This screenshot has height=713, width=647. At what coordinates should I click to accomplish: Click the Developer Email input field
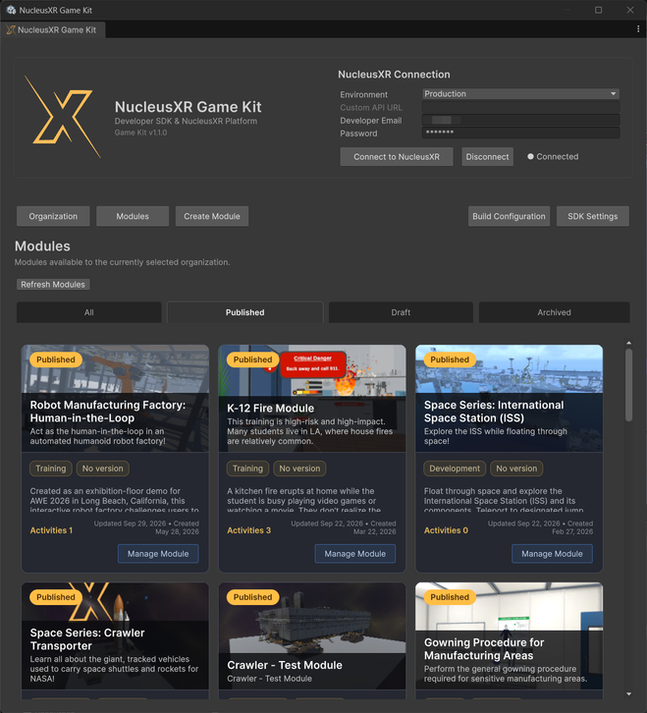(521, 120)
